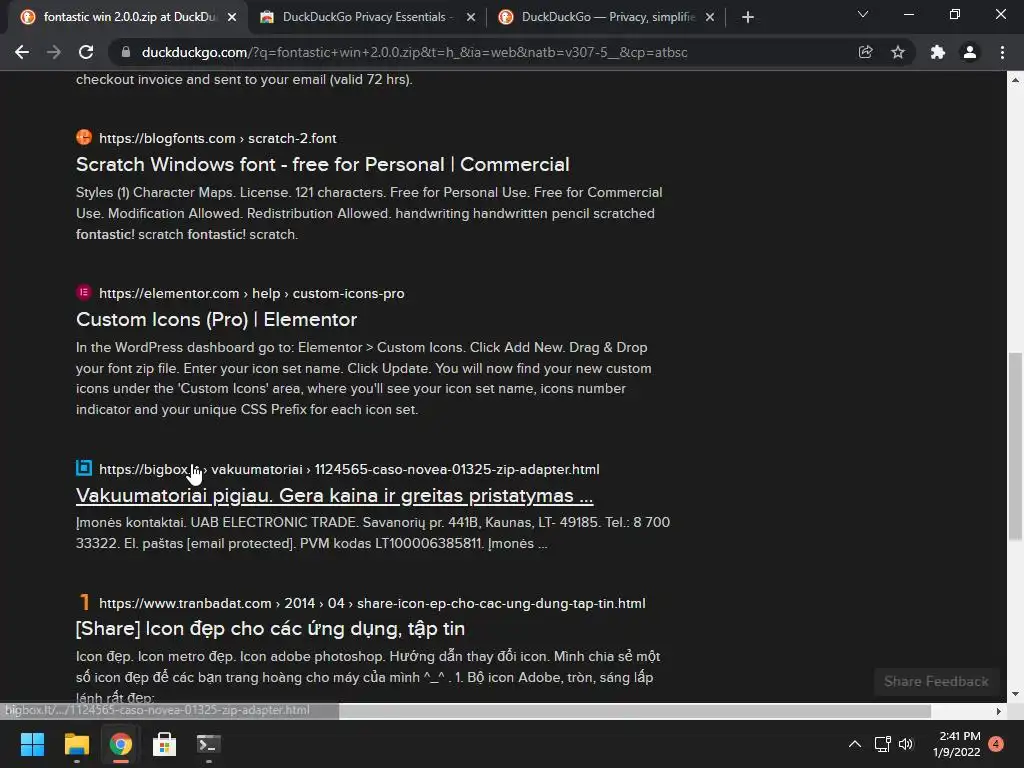
Task: Close the DuckDuckGo Privacy Essentials tab
Action: coord(471,17)
